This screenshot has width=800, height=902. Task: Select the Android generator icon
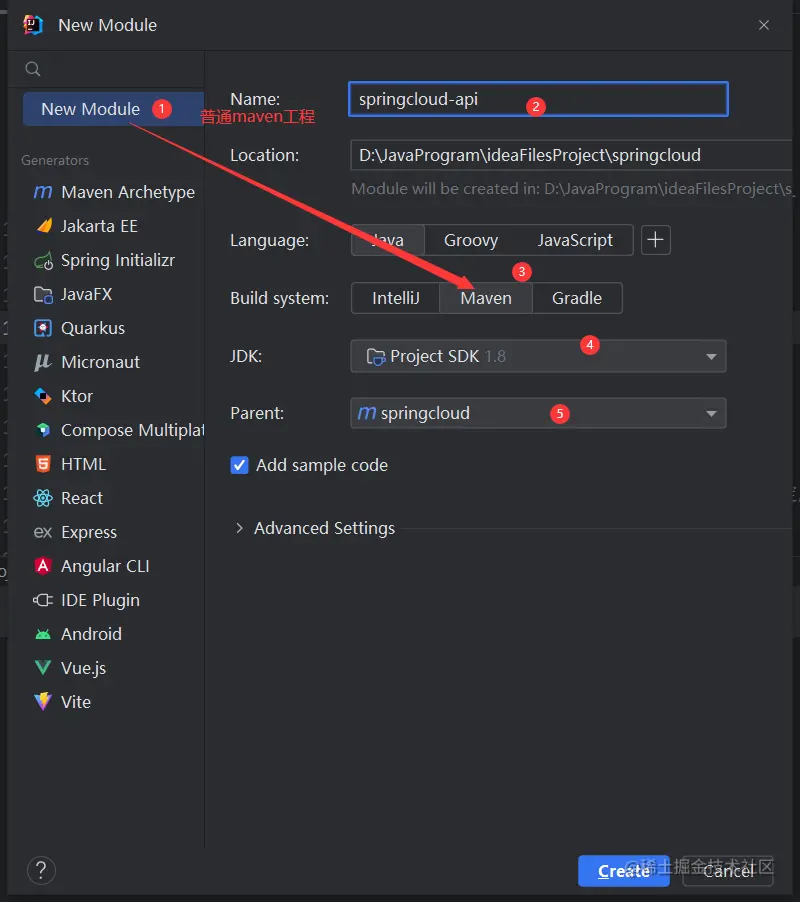click(43, 634)
